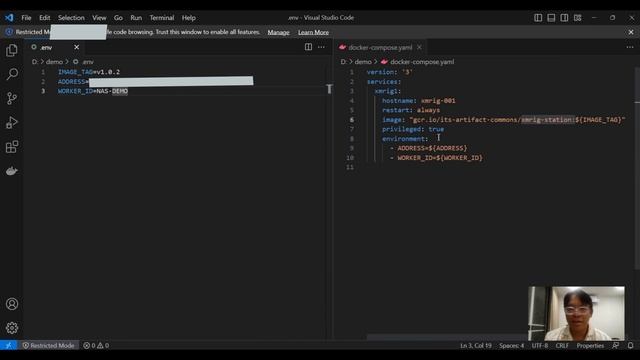Click the 'restart: always' line
Image resolution: width=640 pixels, height=360 pixels.
411,110
